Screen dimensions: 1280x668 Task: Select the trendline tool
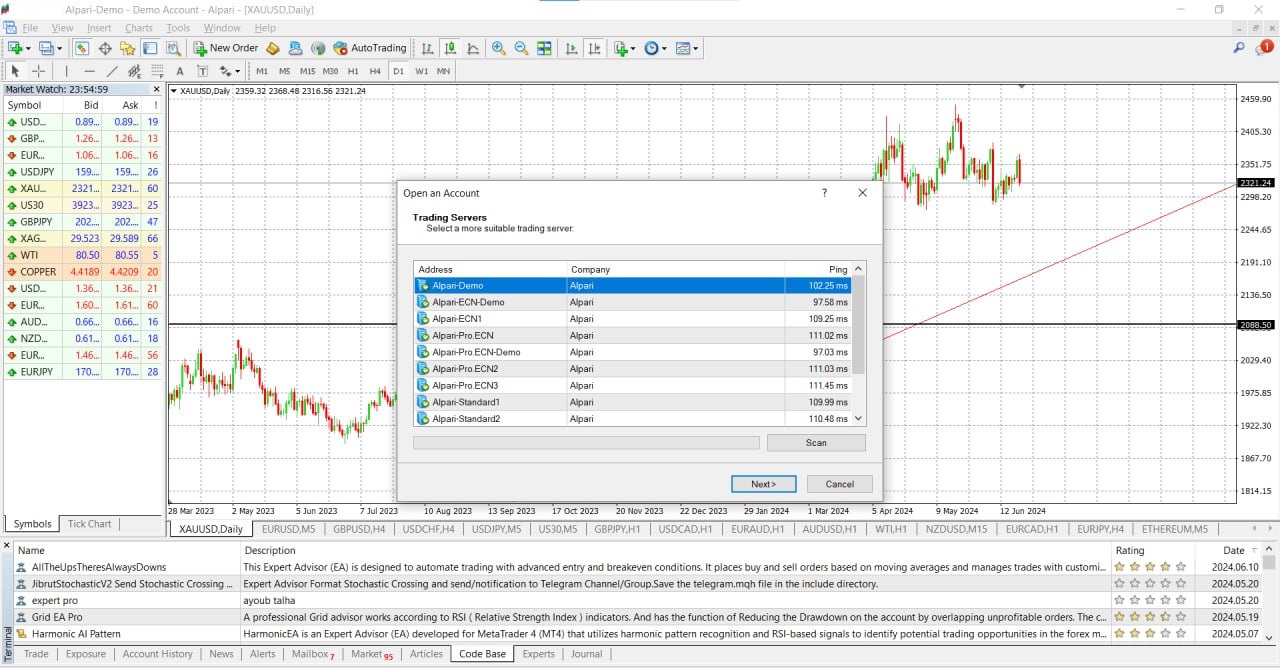point(112,71)
